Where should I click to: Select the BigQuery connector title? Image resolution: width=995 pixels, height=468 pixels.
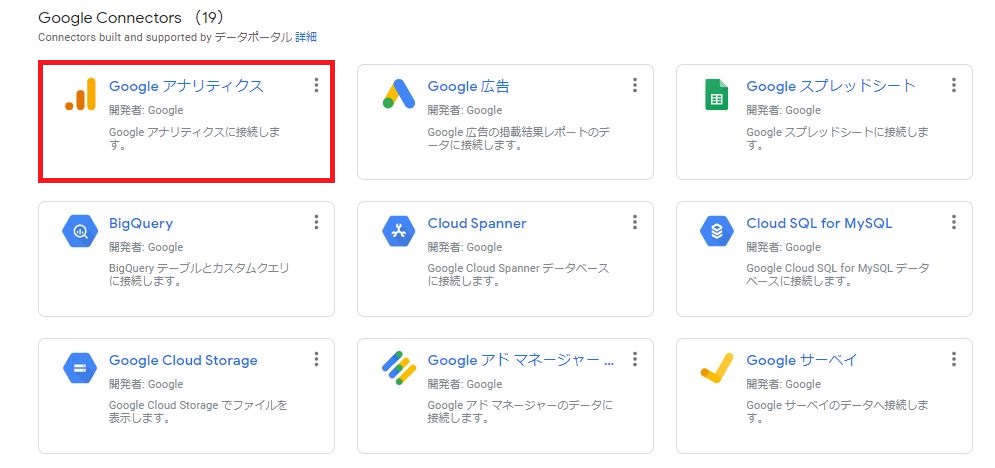[141, 223]
